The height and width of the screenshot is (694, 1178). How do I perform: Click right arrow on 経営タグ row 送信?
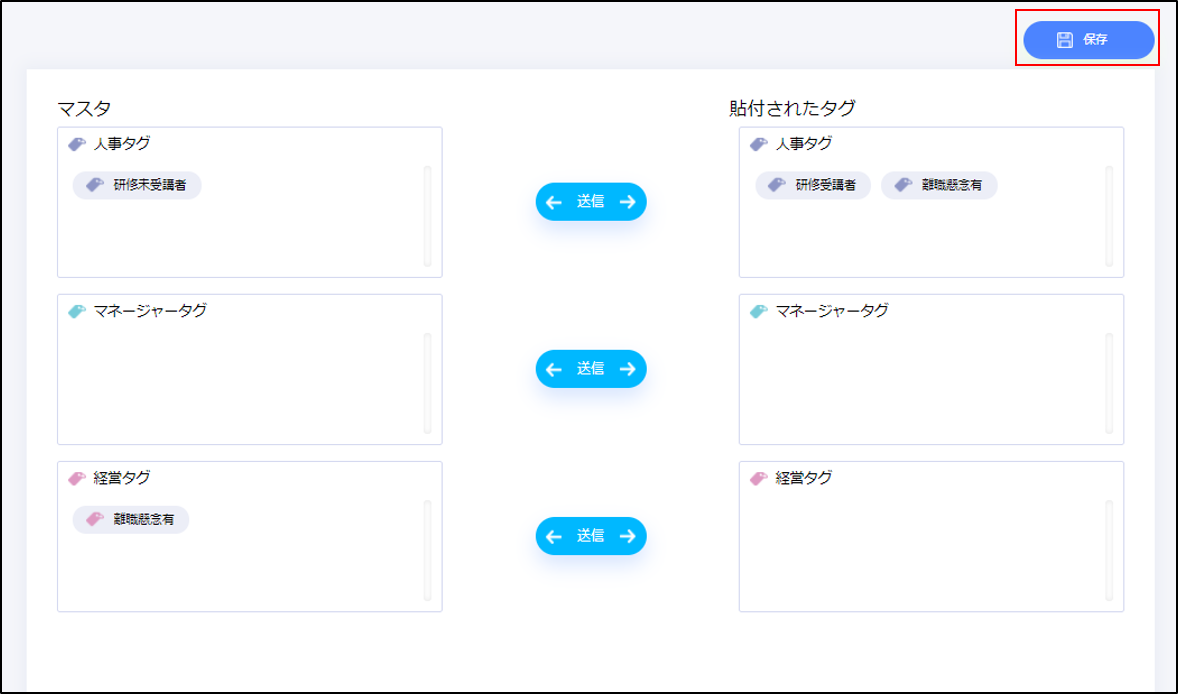point(627,536)
